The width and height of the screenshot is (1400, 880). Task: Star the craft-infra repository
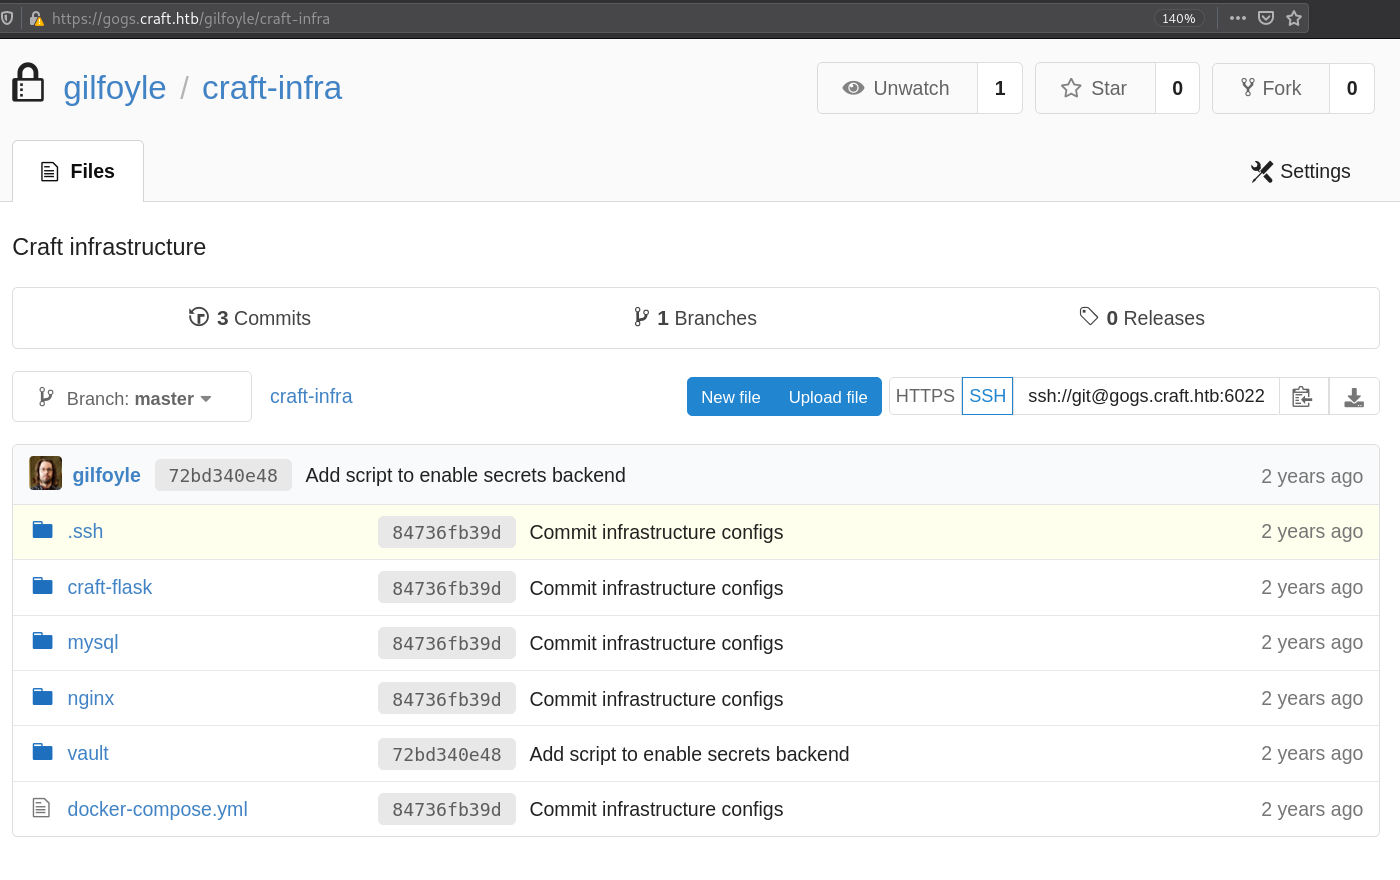(x=1095, y=88)
